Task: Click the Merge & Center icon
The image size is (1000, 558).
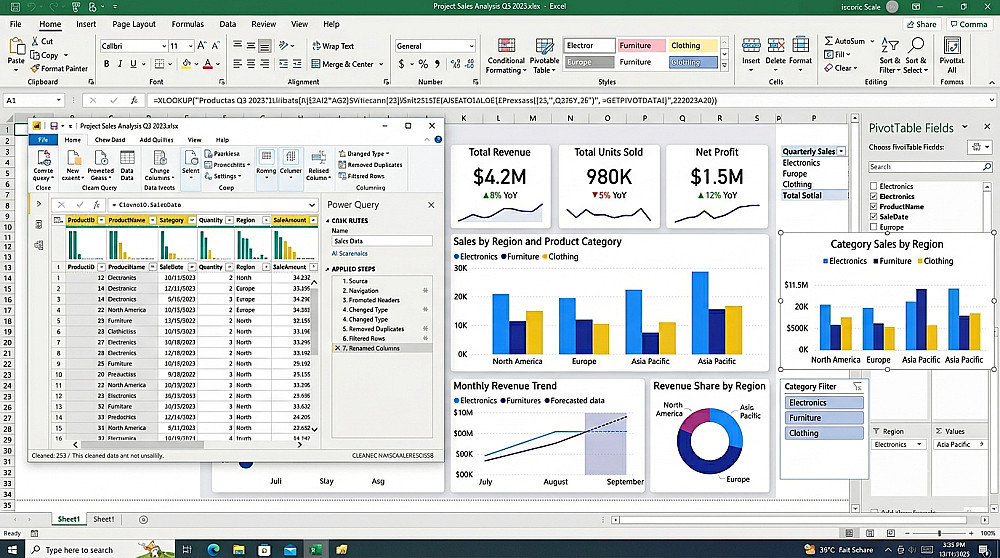Action: click(316, 64)
